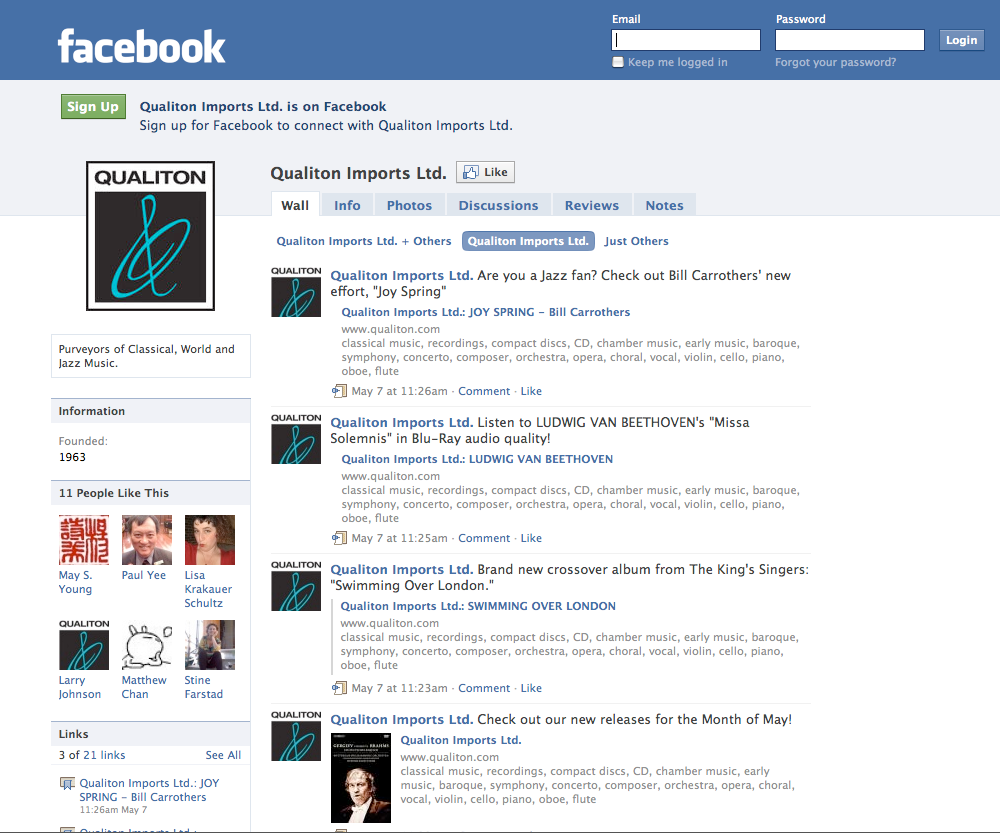Open Paul Yee's profile photo
Image resolution: width=1000 pixels, height=833 pixels.
point(146,540)
